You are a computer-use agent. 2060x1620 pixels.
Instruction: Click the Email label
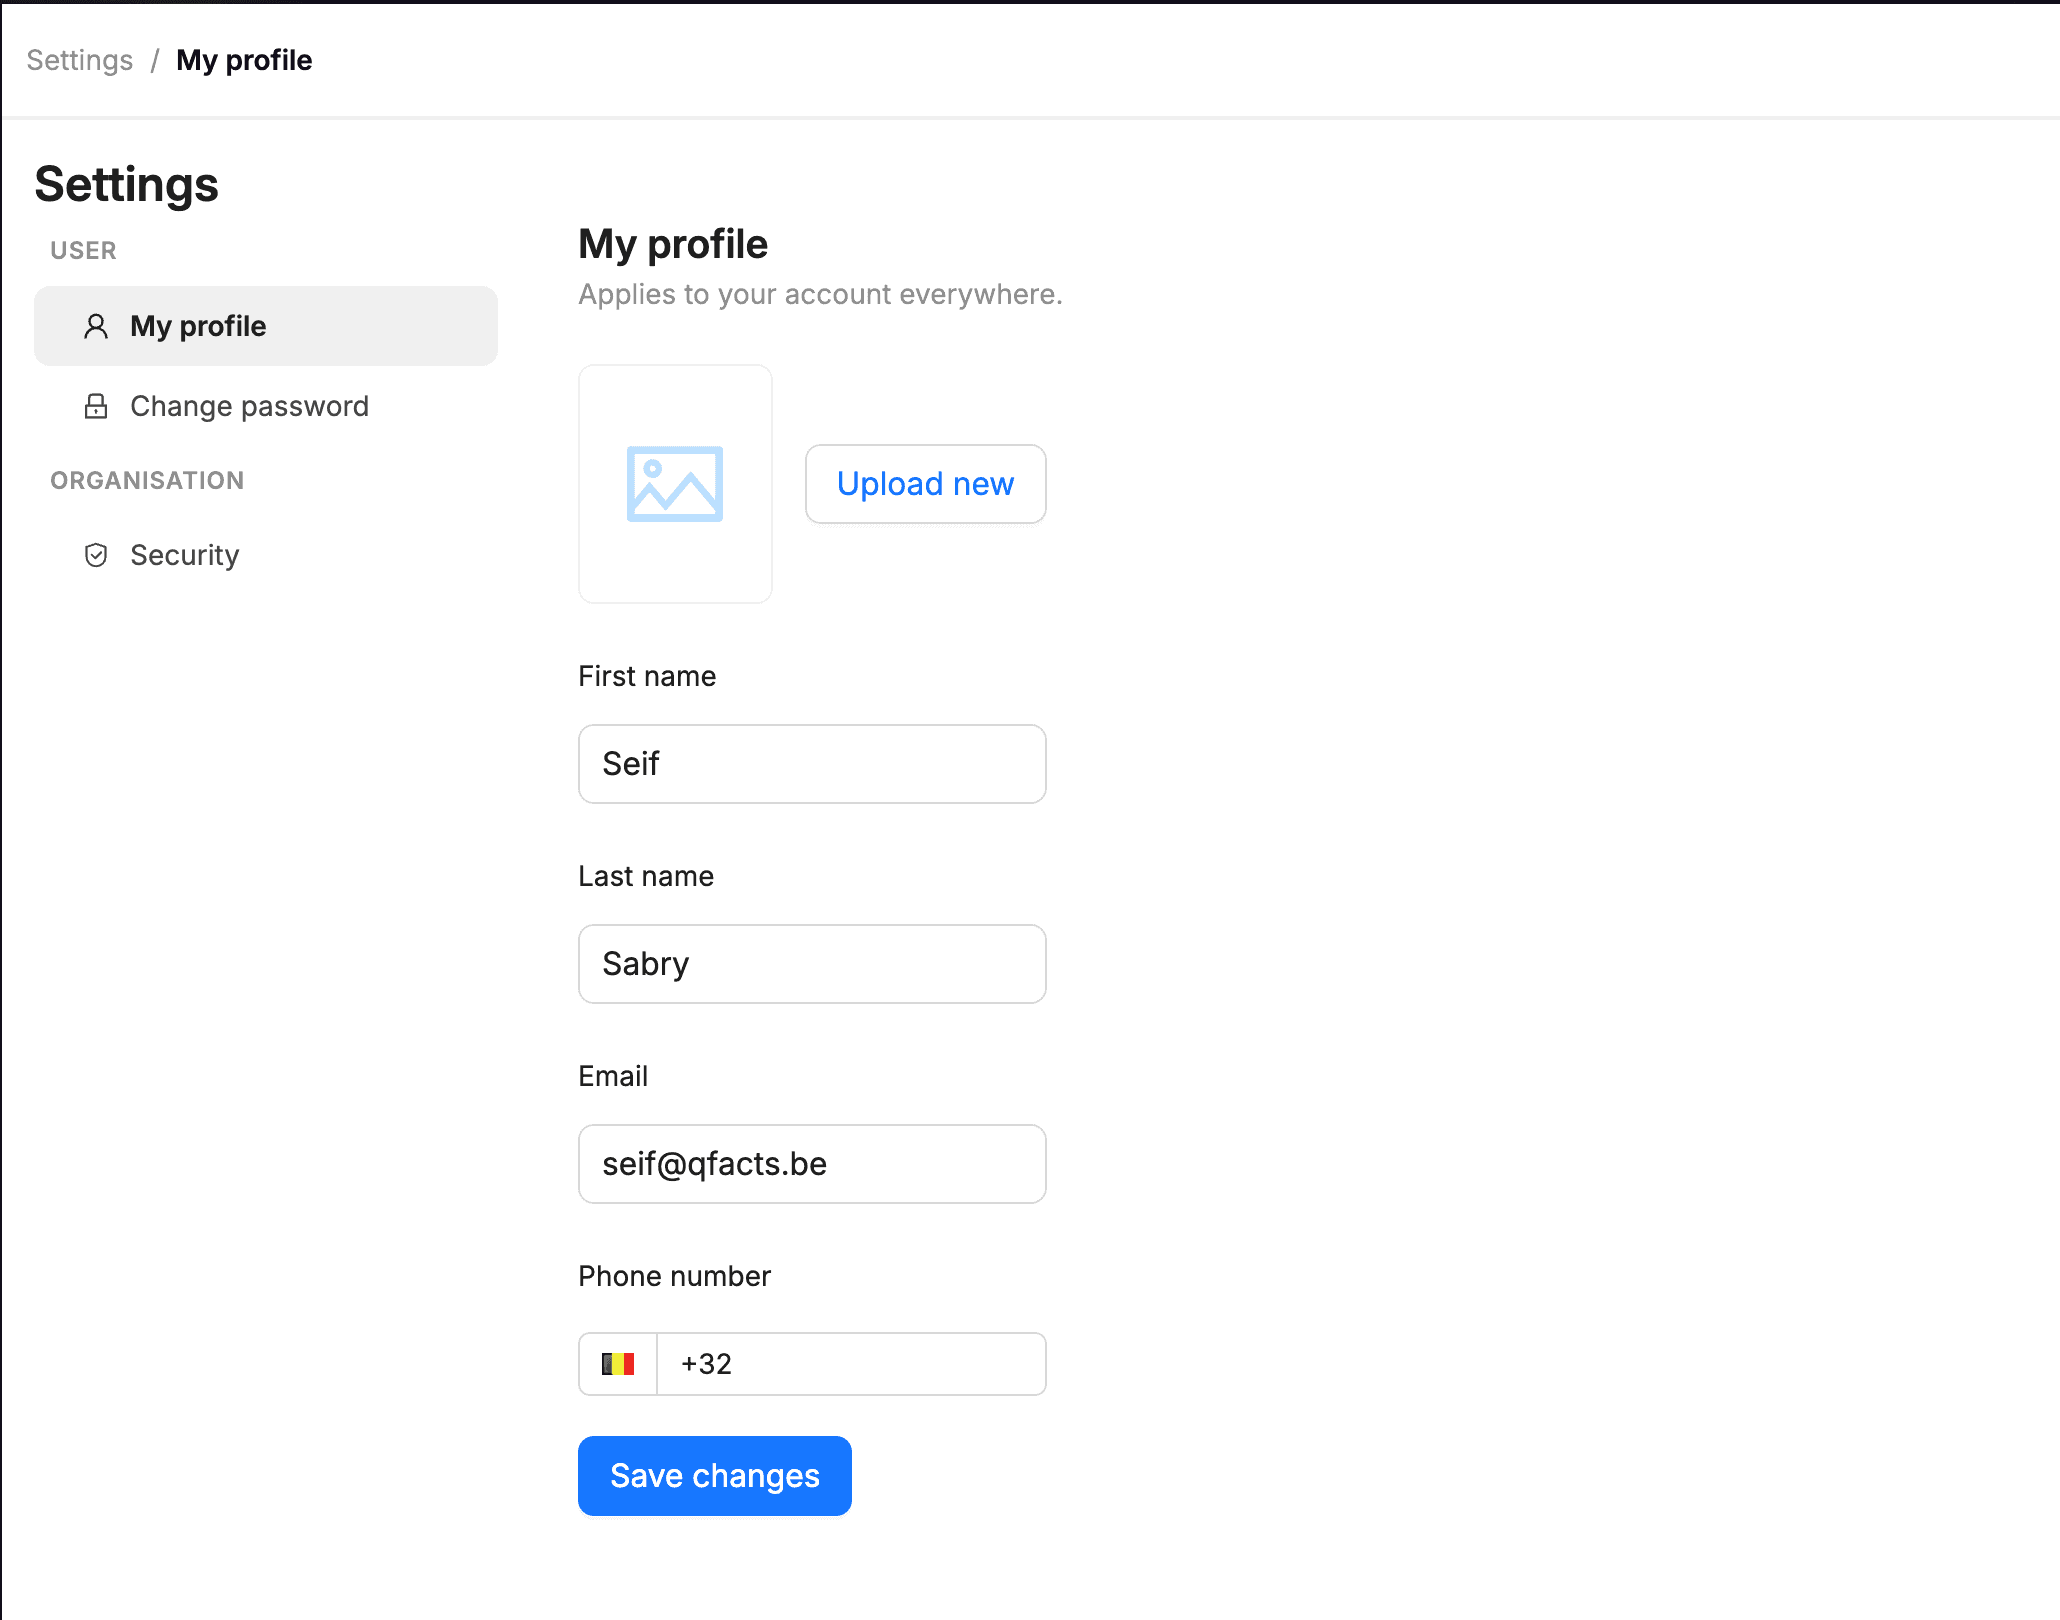point(613,1076)
